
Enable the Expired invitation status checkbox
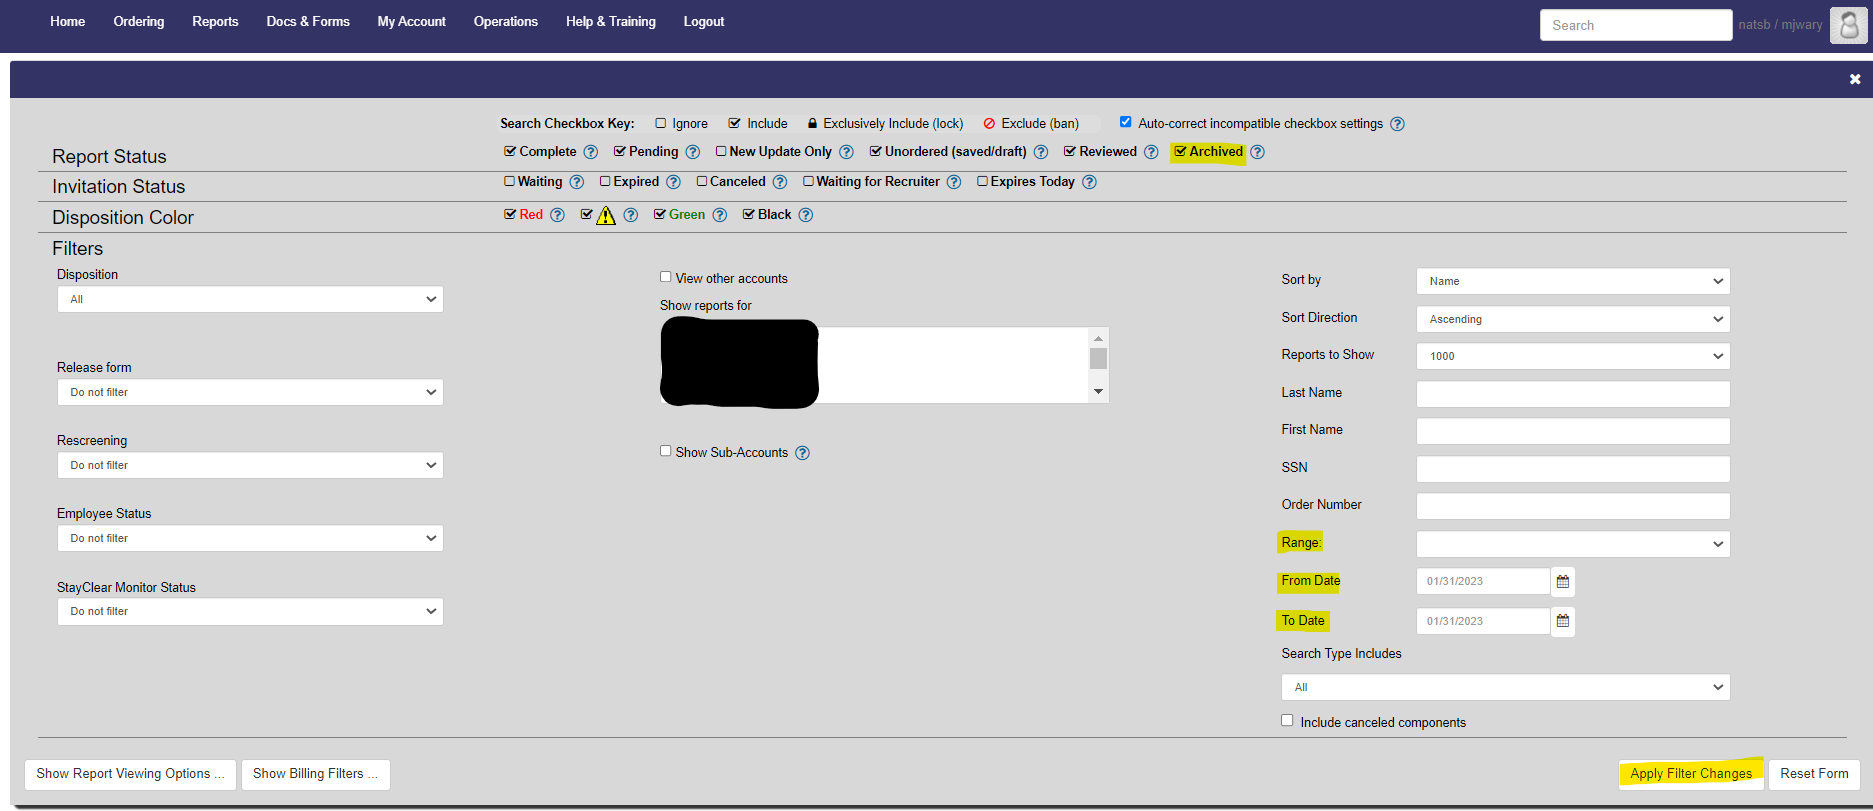pos(605,181)
